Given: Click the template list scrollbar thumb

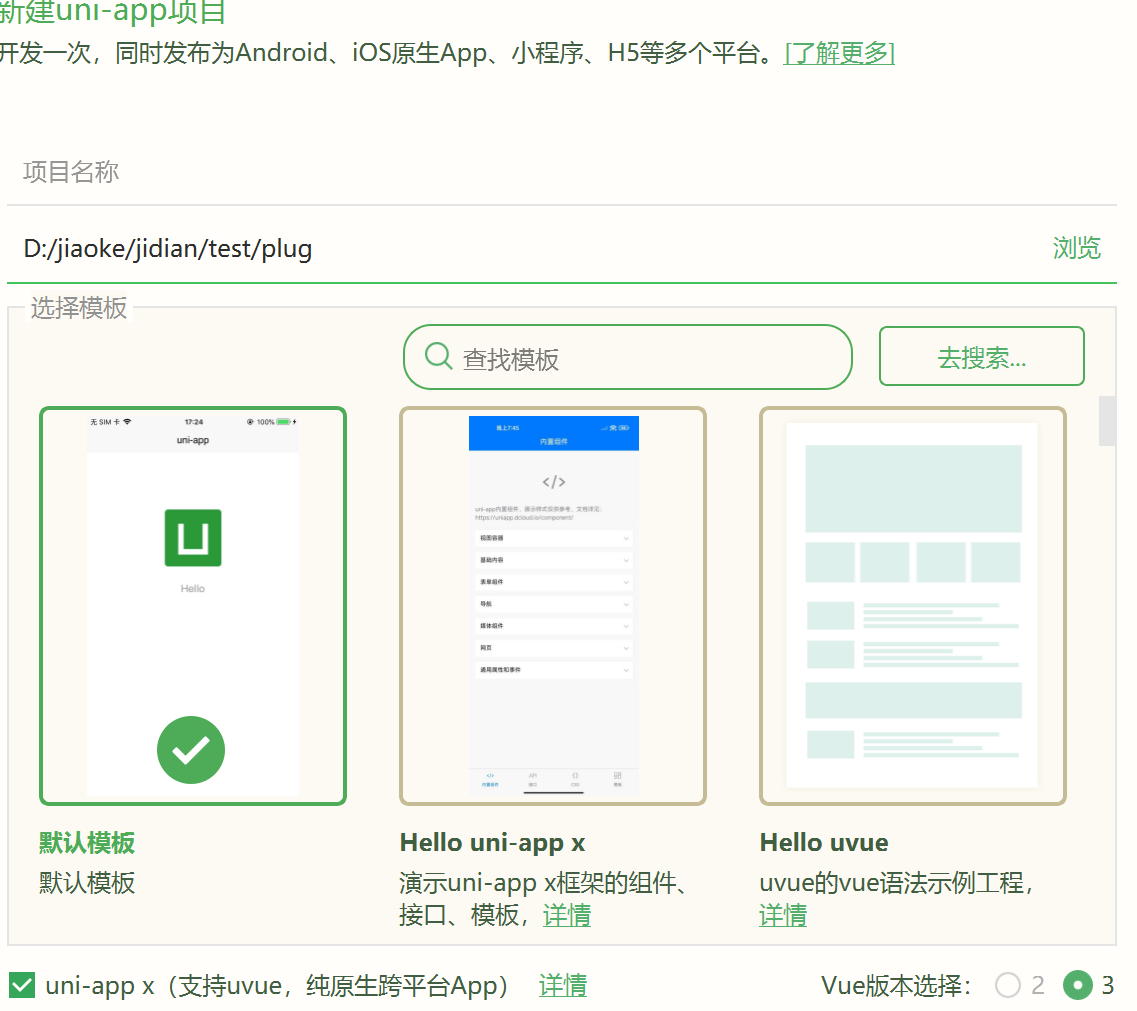Looking at the screenshot, I should click(x=1107, y=421).
